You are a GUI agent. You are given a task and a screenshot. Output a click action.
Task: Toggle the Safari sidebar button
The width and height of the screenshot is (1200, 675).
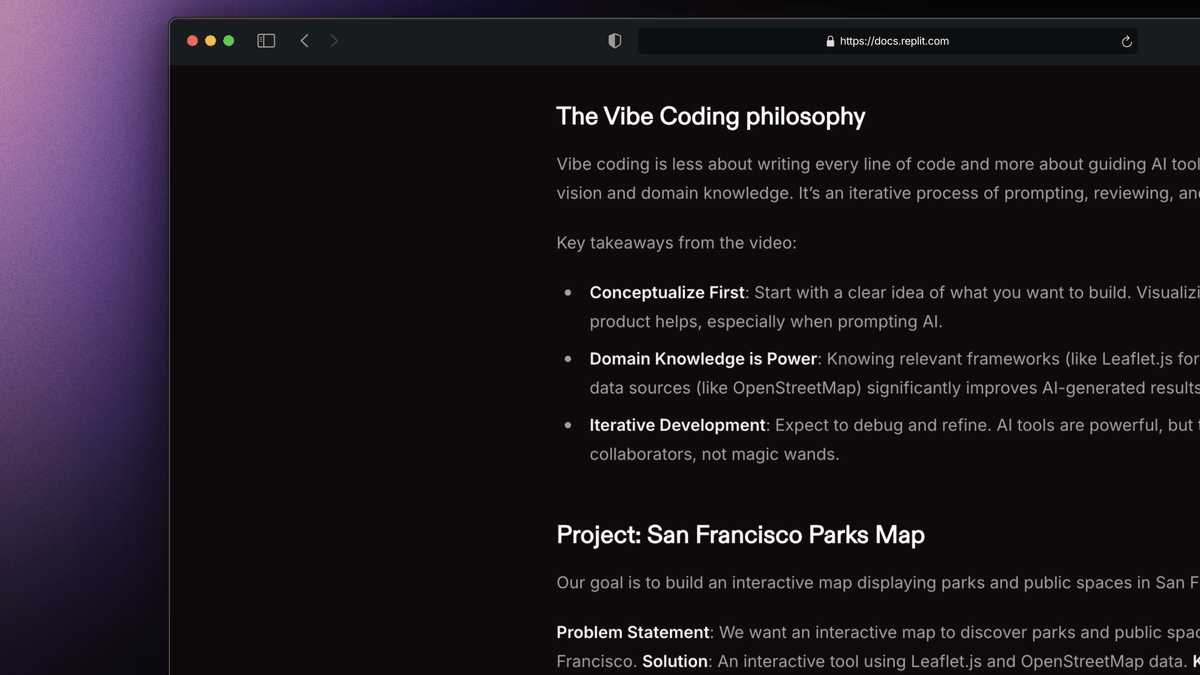[266, 41]
